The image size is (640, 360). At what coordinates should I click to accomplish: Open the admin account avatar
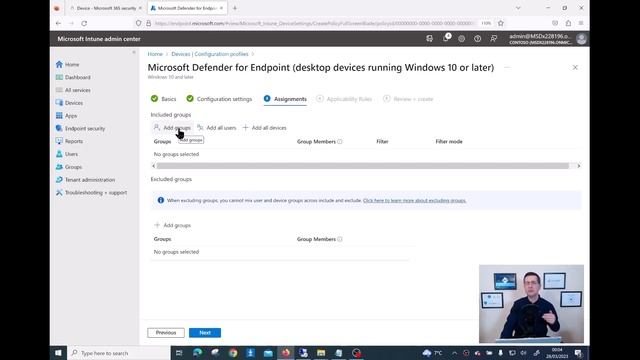coord(581,39)
